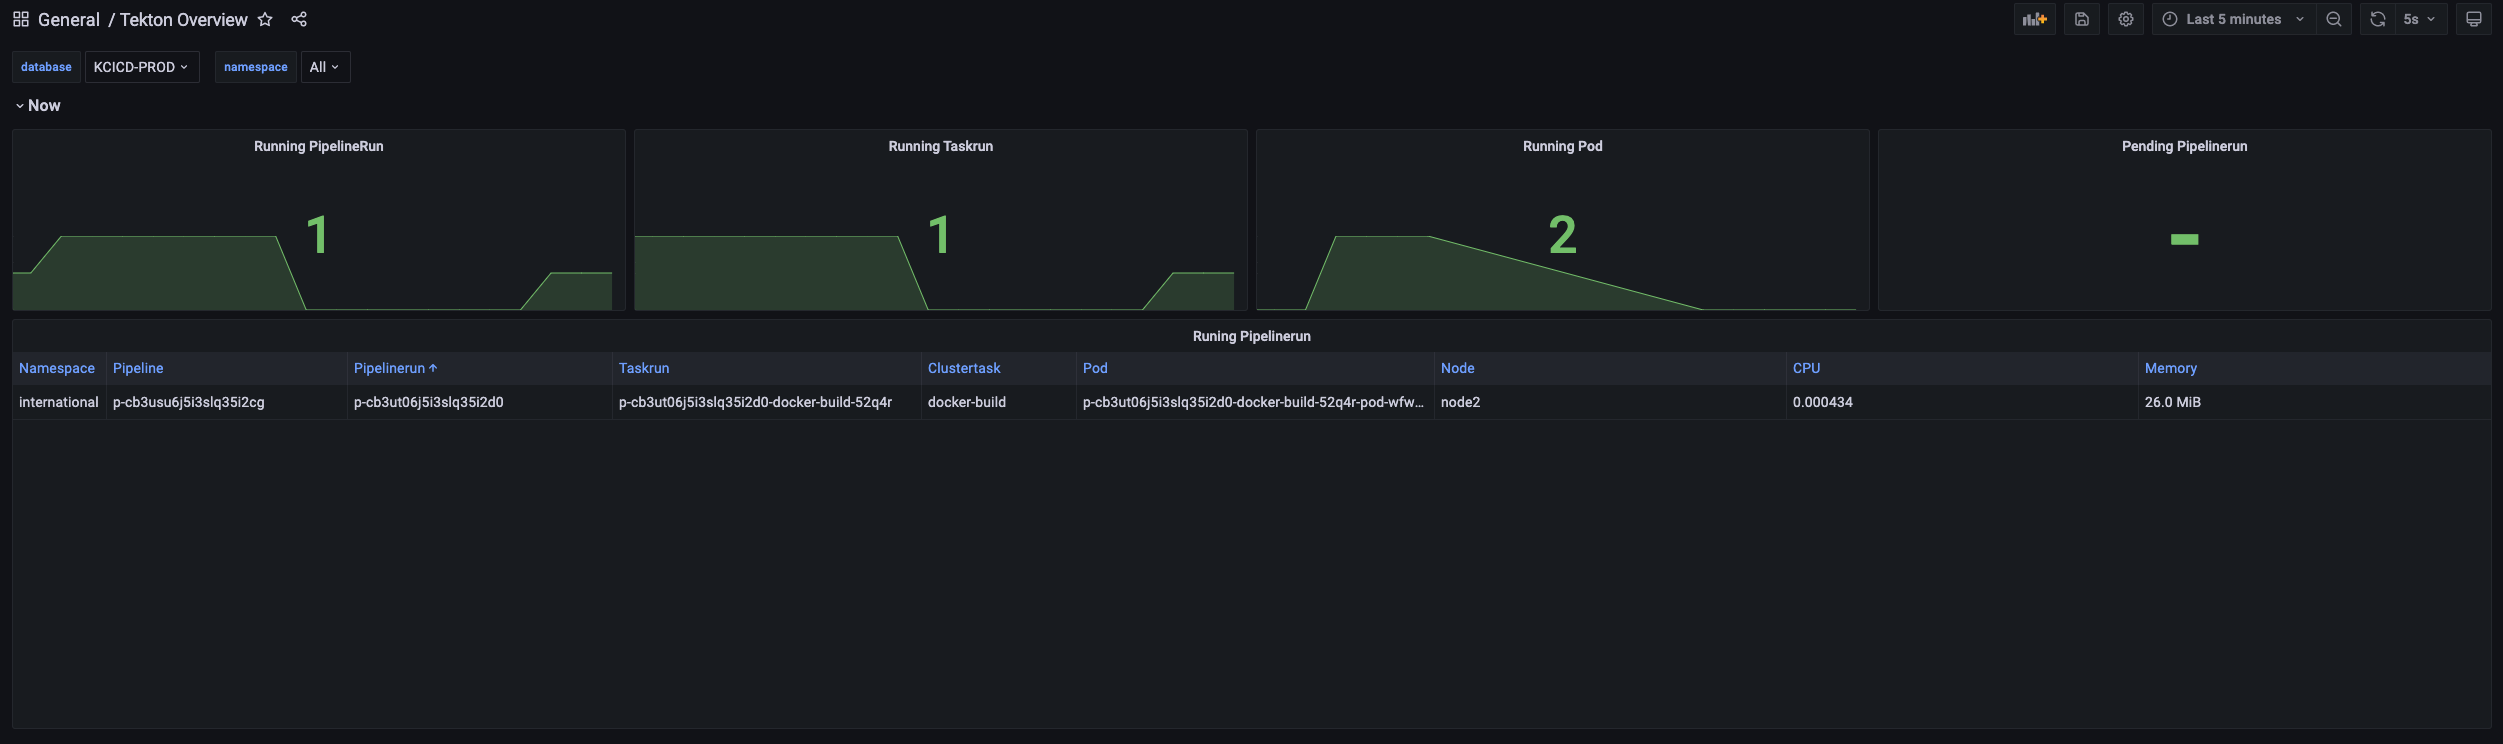Share the dashboard via share icon
The image size is (2503, 744).
299,19
